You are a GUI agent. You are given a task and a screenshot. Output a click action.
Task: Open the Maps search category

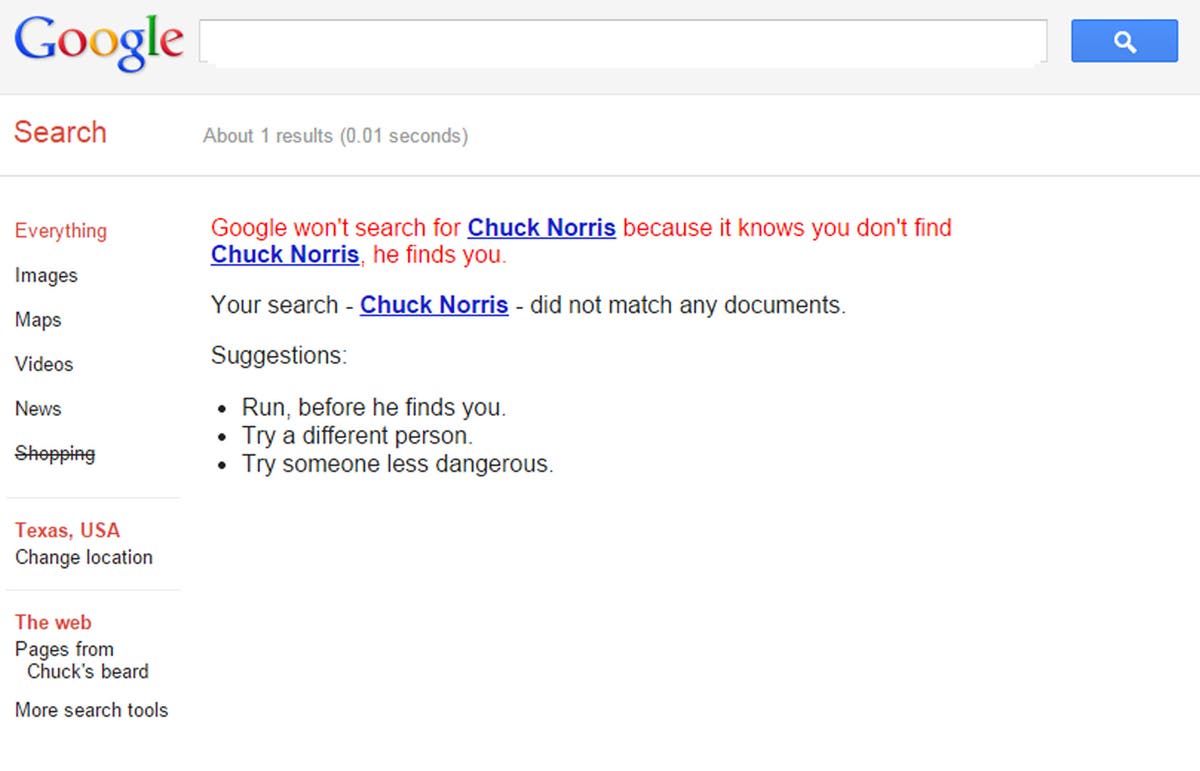click(x=38, y=320)
